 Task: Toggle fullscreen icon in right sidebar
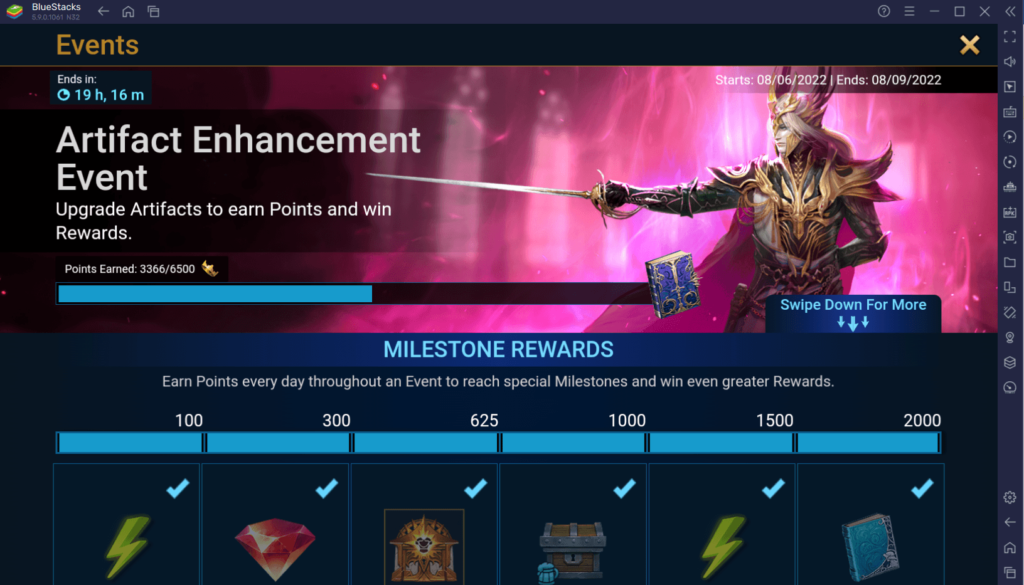[x=1010, y=37]
